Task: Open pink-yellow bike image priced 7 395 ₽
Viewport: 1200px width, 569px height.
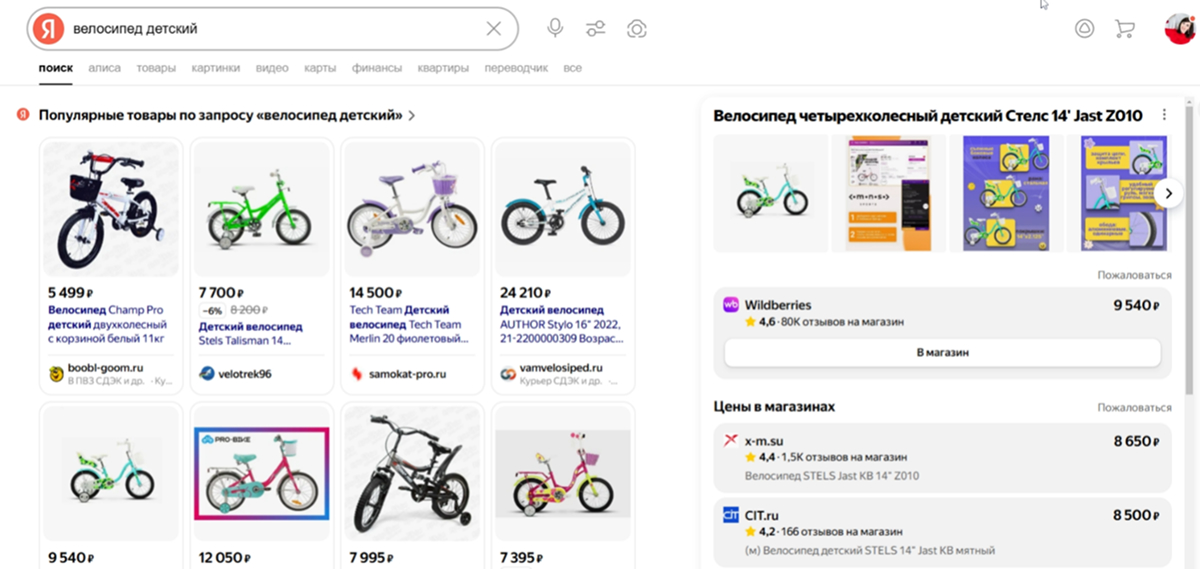Action: 563,474
